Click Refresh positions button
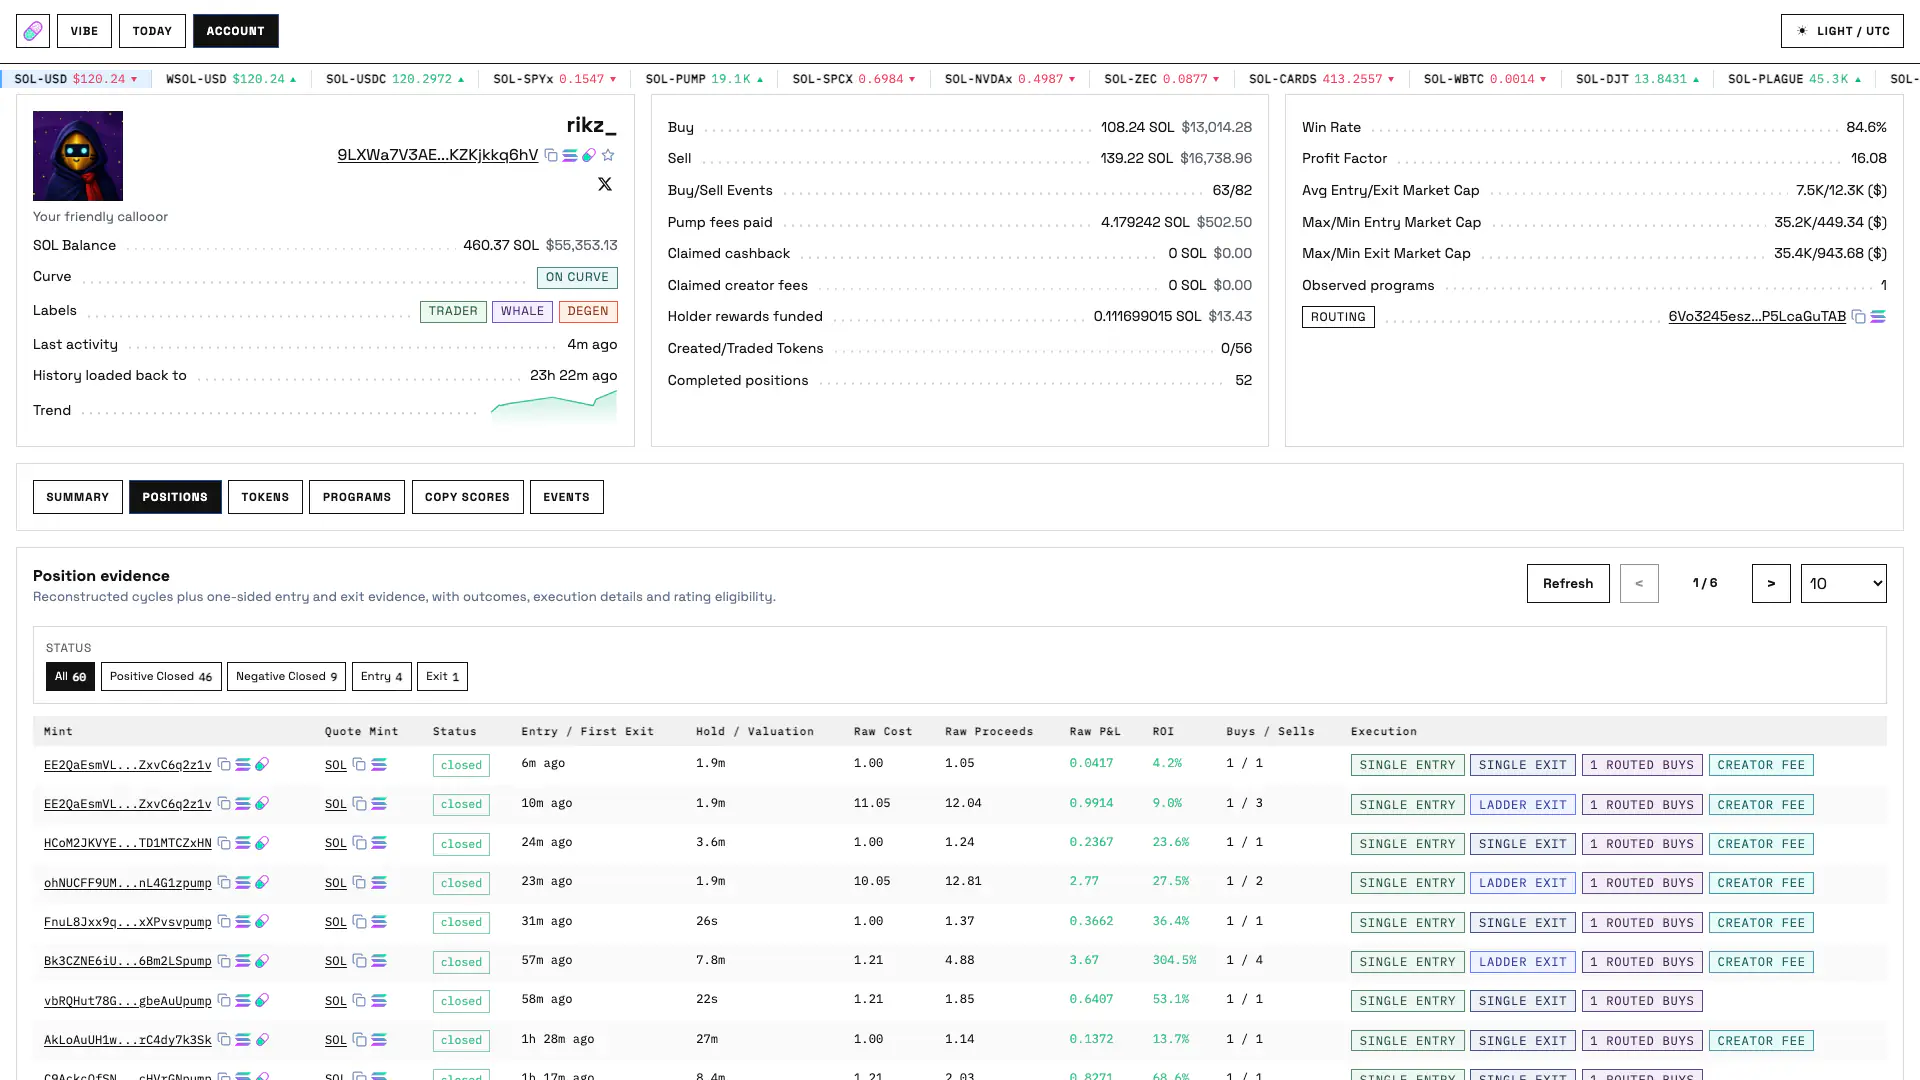The image size is (1920, 1080). [x=1568, y=583]
